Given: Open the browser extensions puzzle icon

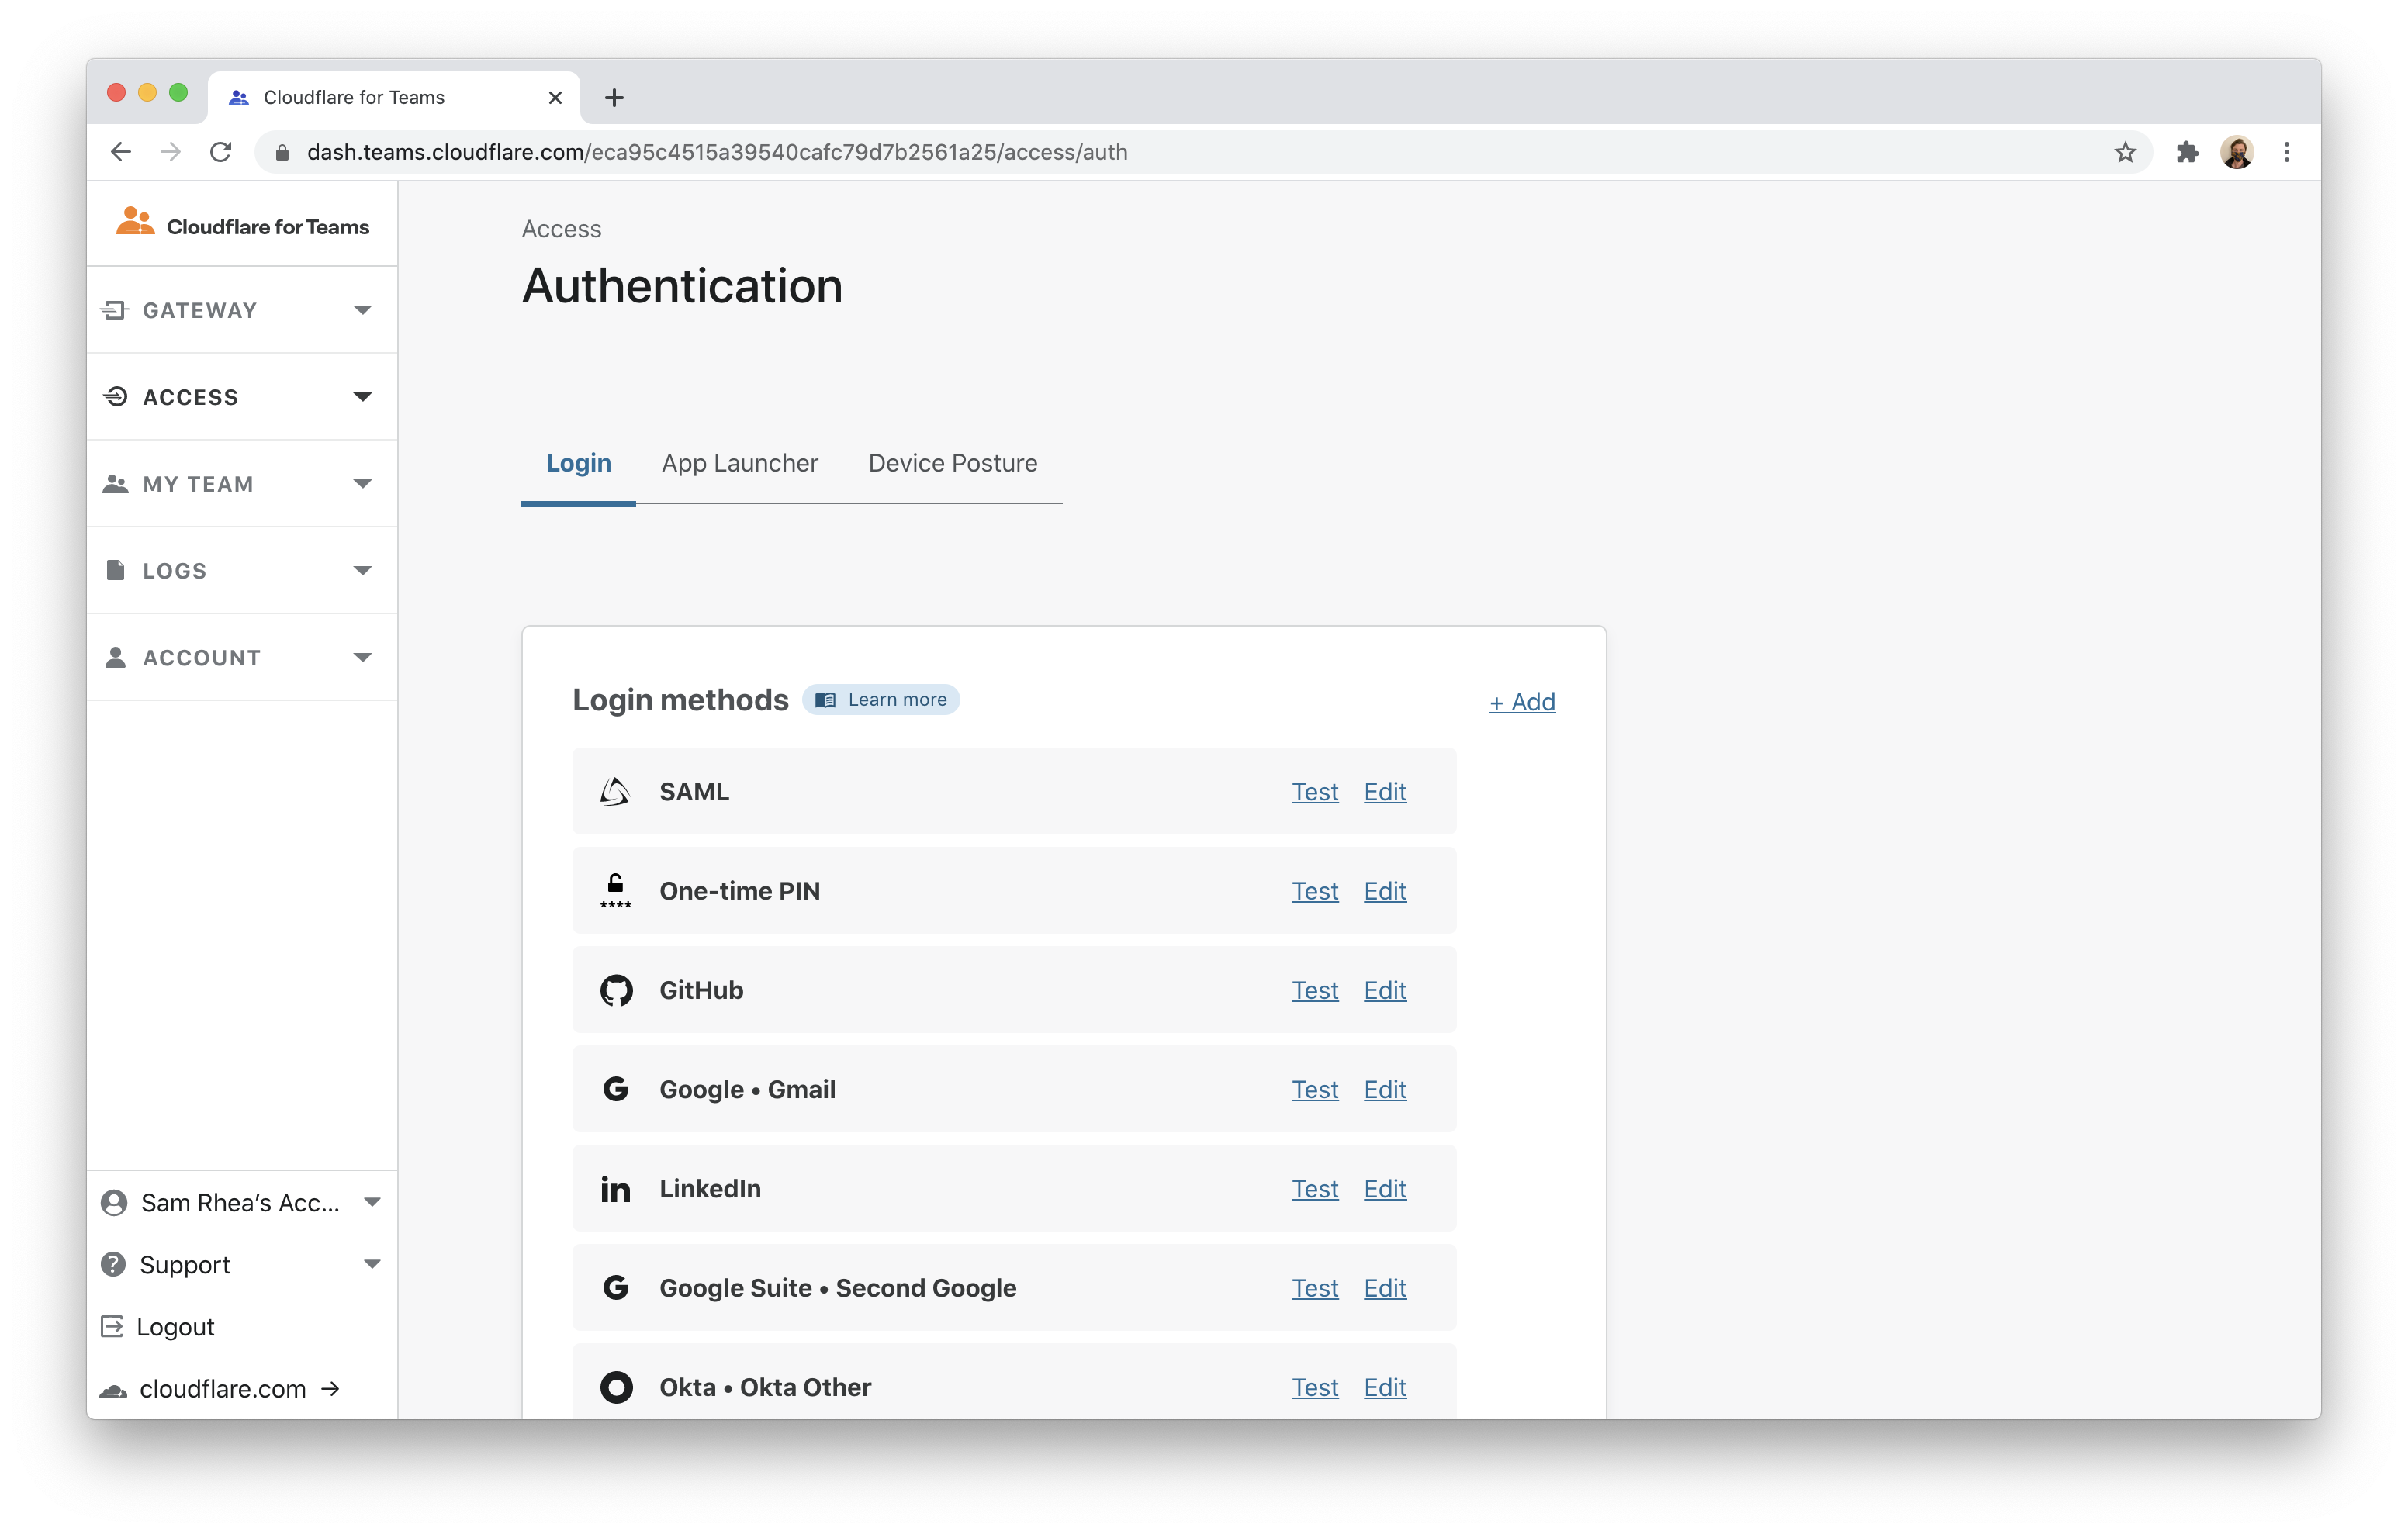Looking at the screenshot, I should pyautogui.click(x=2187, y=152).
